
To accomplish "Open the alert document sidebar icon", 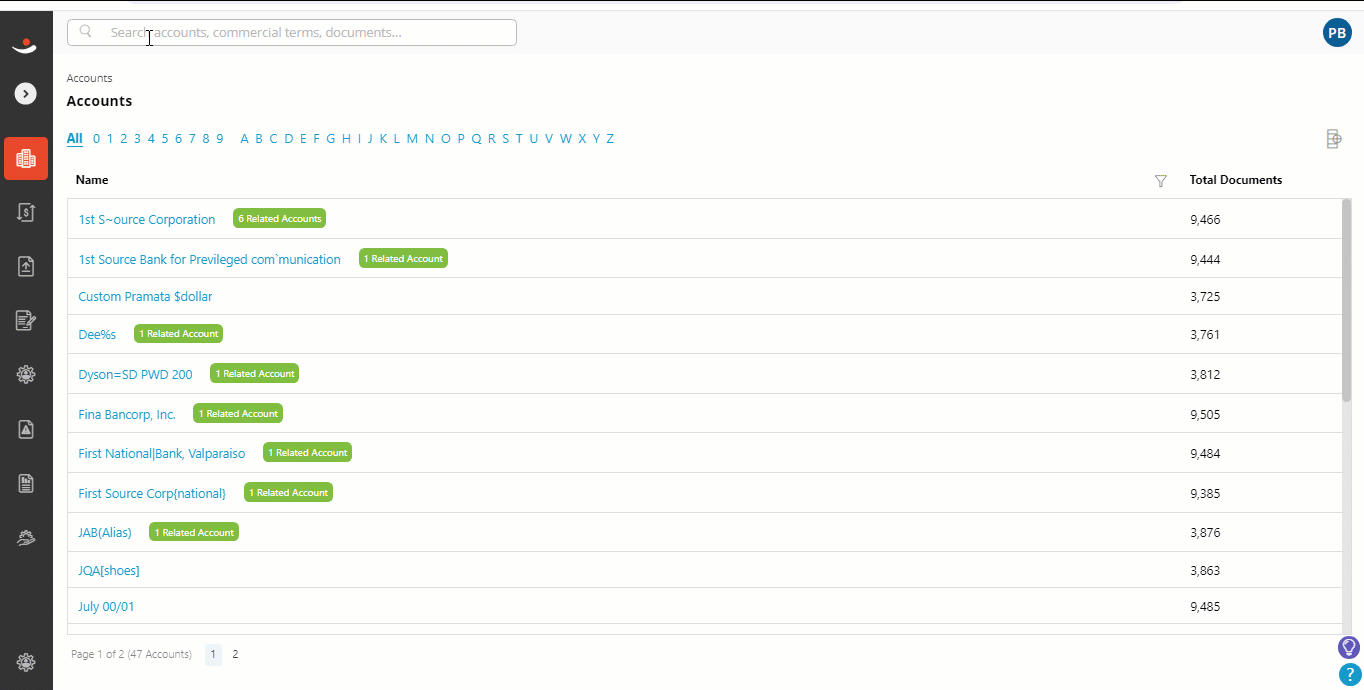I will pyautogui.click(x=26, y=429).
